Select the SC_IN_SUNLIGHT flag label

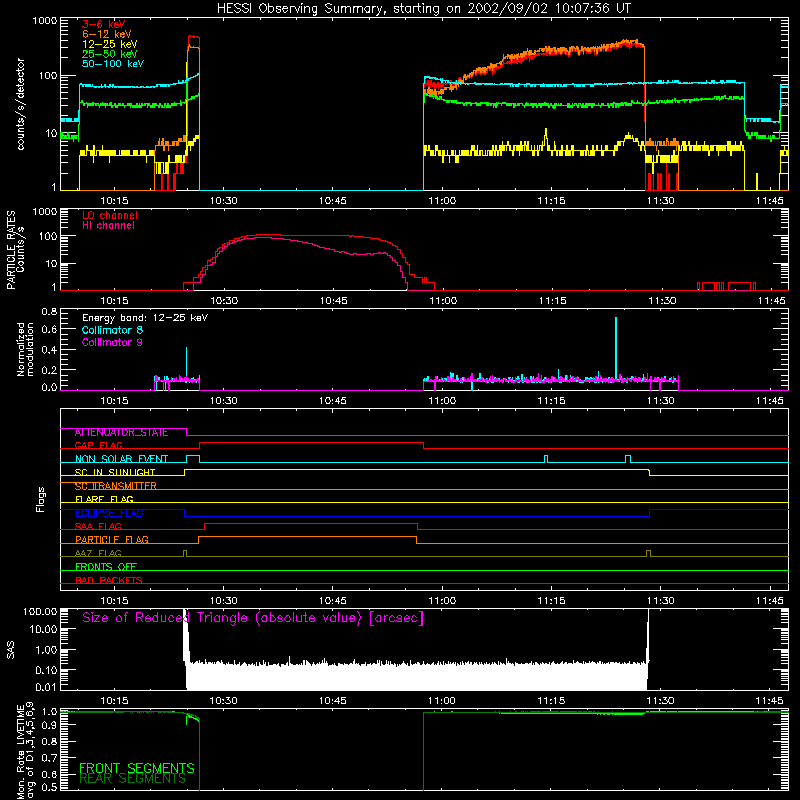115,472
